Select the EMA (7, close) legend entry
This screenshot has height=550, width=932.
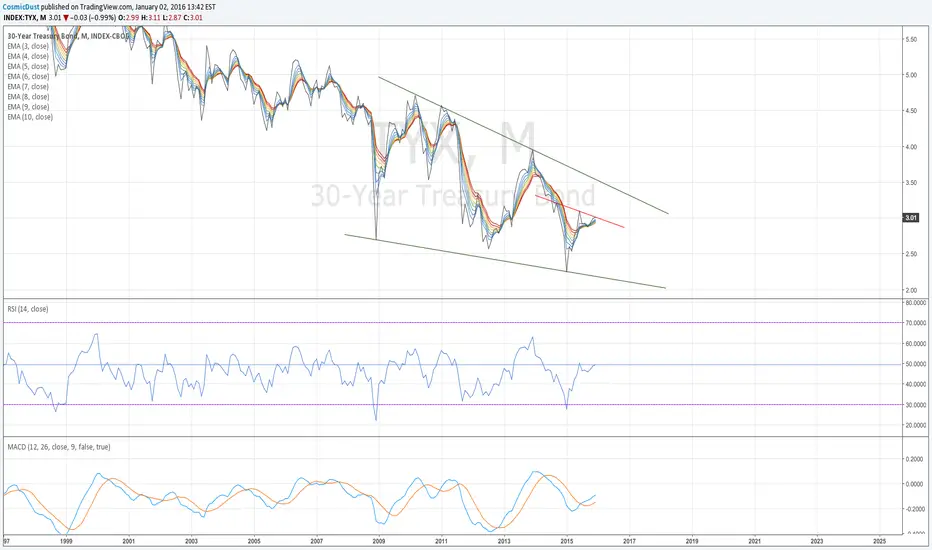point(28,87)
